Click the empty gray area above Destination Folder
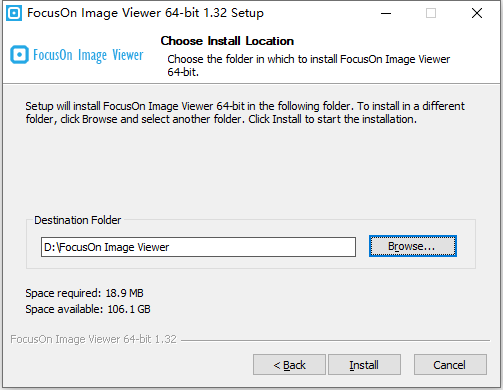The width and height of the screenshot is (503, 390). click(x=250, y=170)
